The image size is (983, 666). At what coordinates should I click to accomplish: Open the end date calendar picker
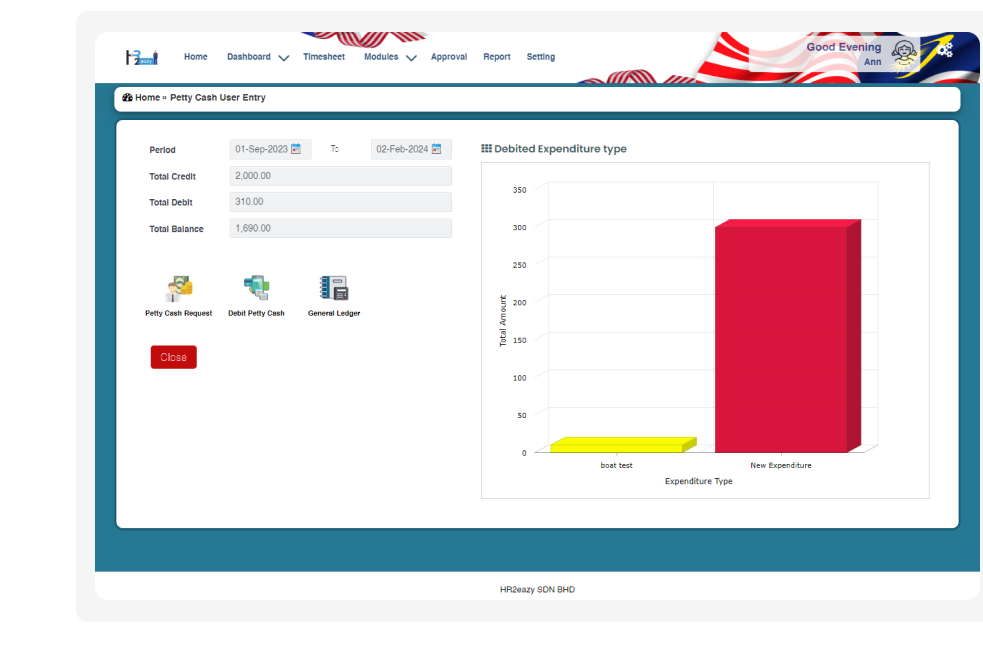437,149
